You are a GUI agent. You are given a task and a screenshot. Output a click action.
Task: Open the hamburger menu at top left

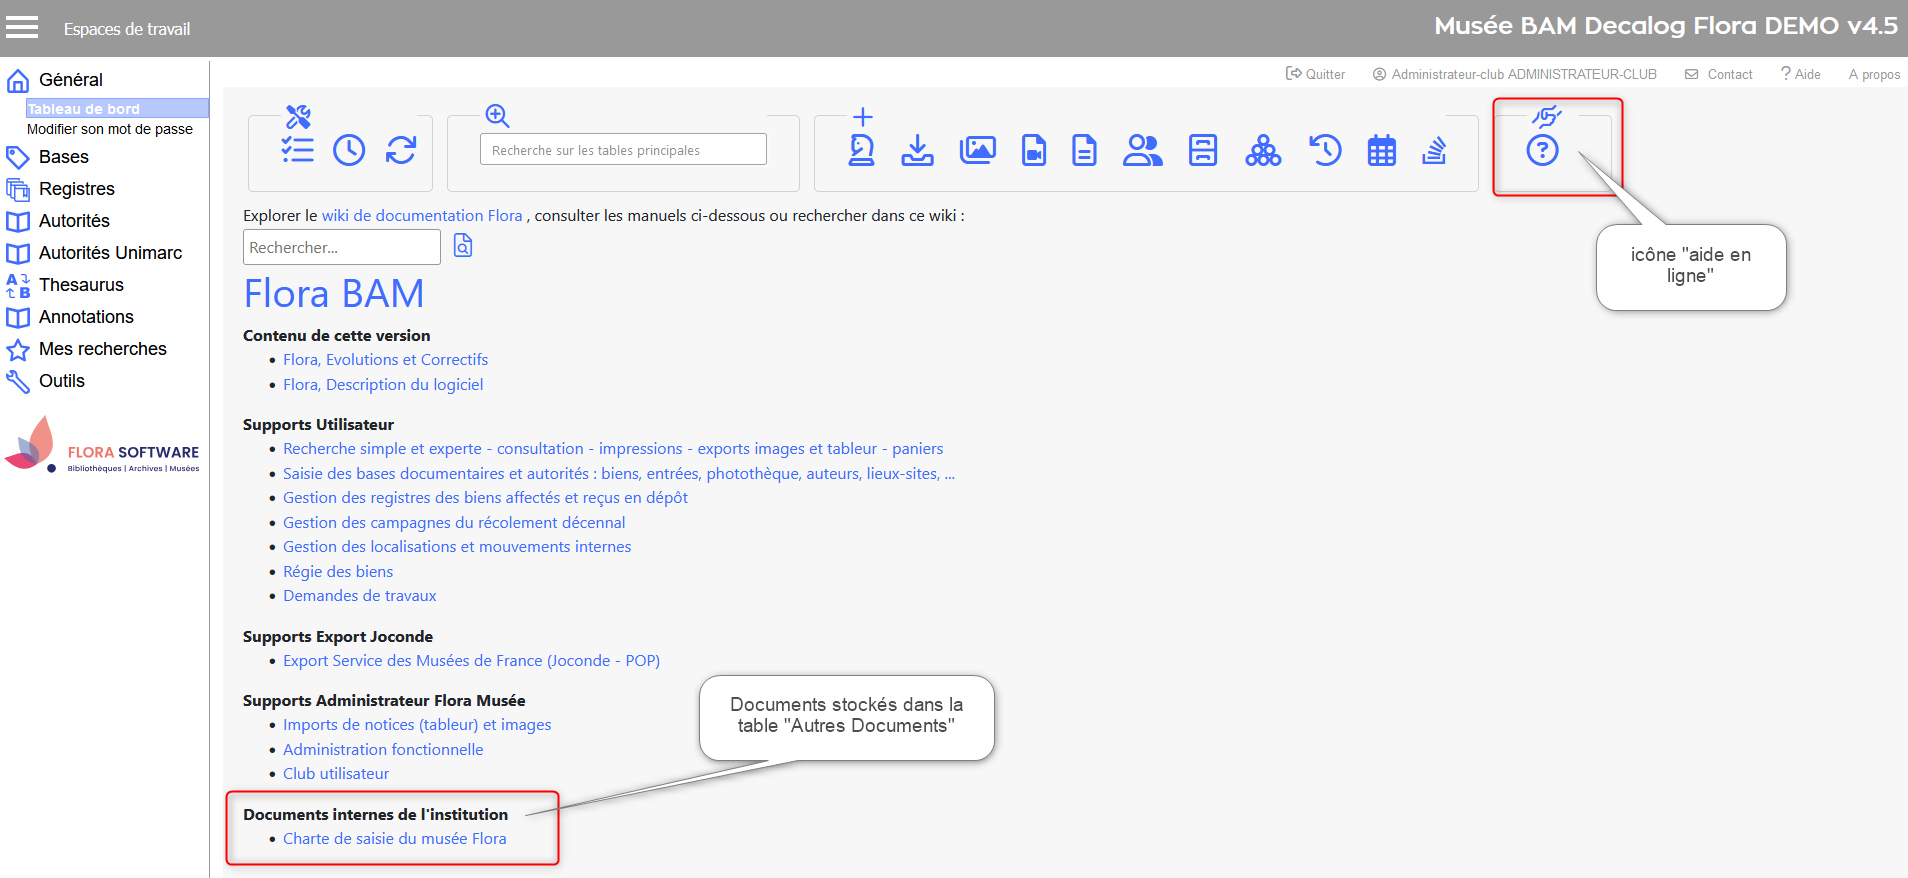22,27
